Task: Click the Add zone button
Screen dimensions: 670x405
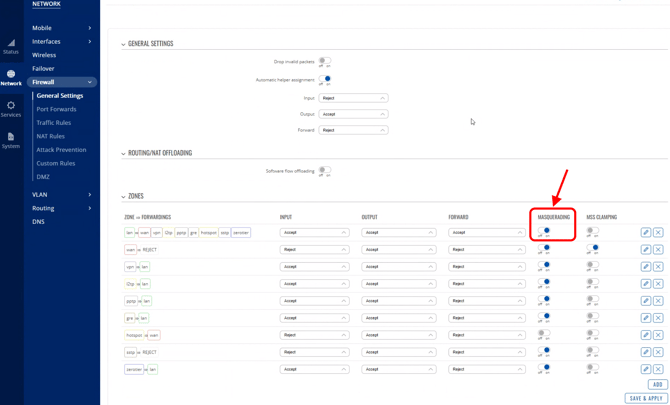Action: click(x=657, y=384)
